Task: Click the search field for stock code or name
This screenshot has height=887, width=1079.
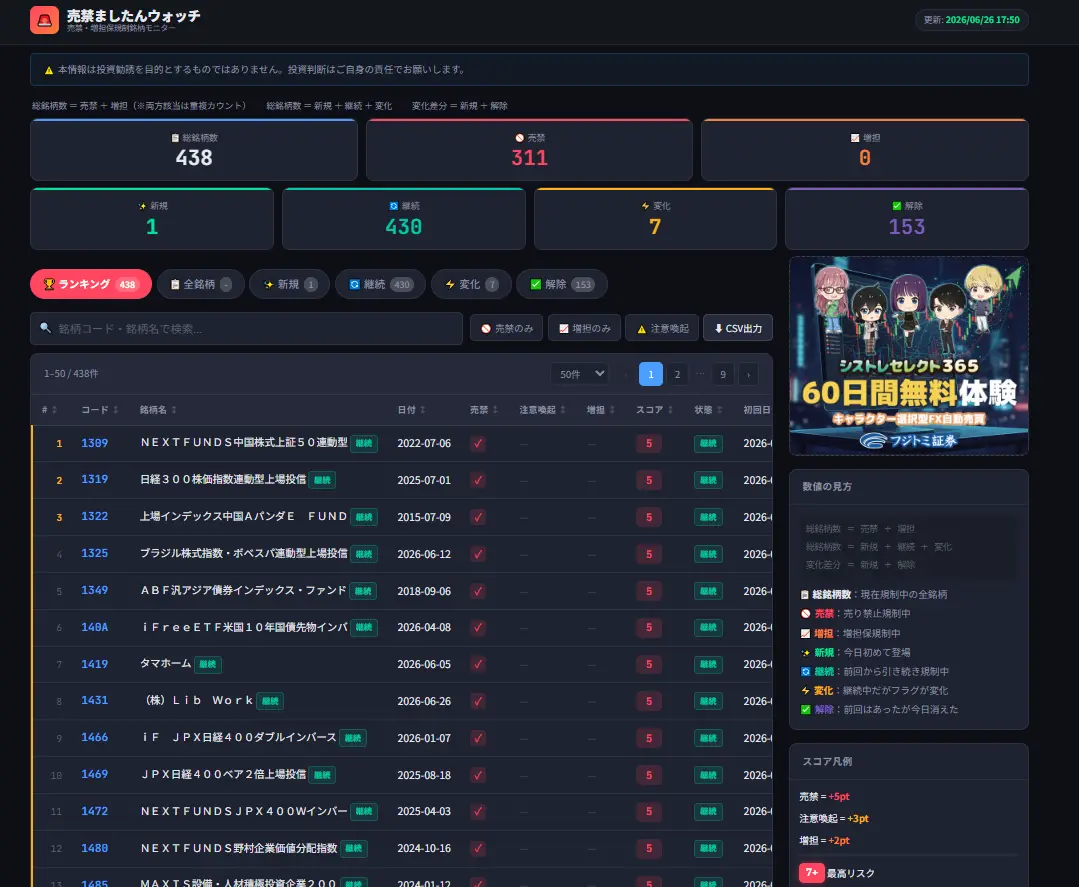Action: [246, 328]
